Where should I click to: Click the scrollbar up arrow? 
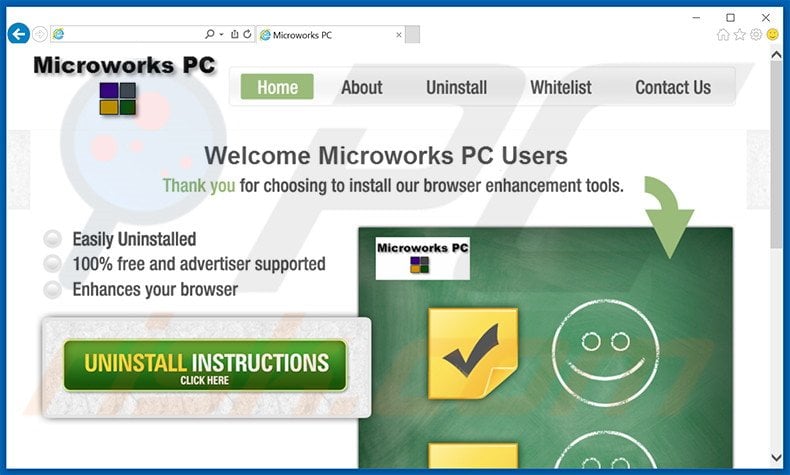click(776, 55)
